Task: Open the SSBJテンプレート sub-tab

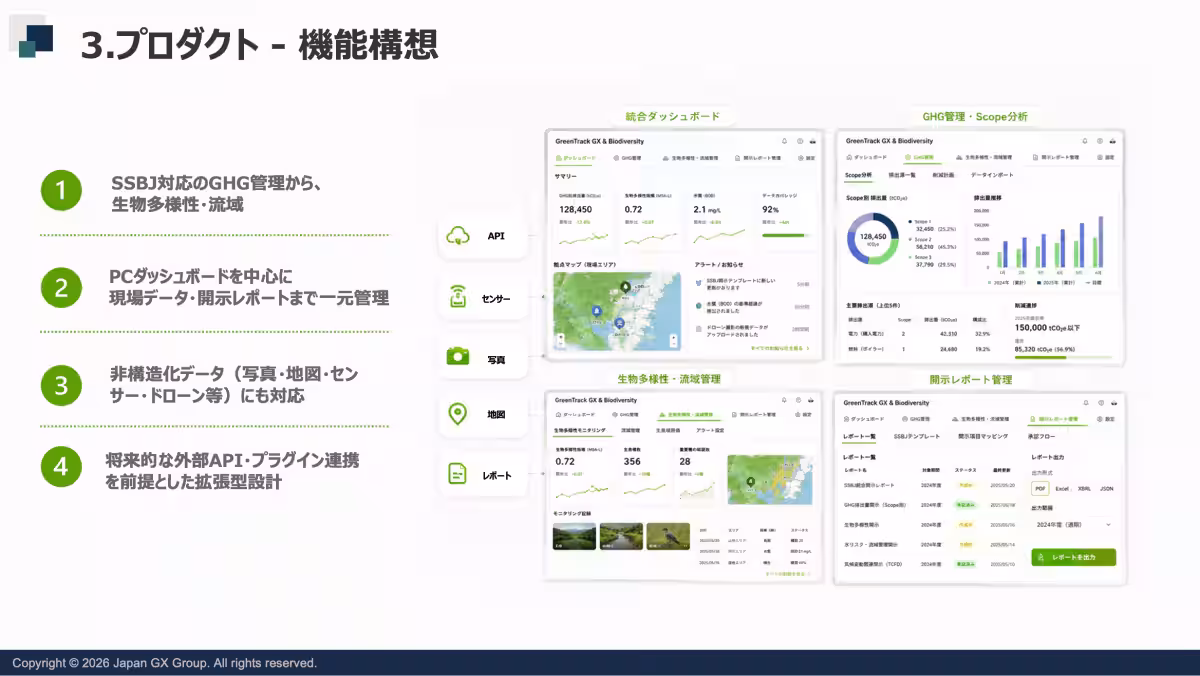Action: [917, 437]
